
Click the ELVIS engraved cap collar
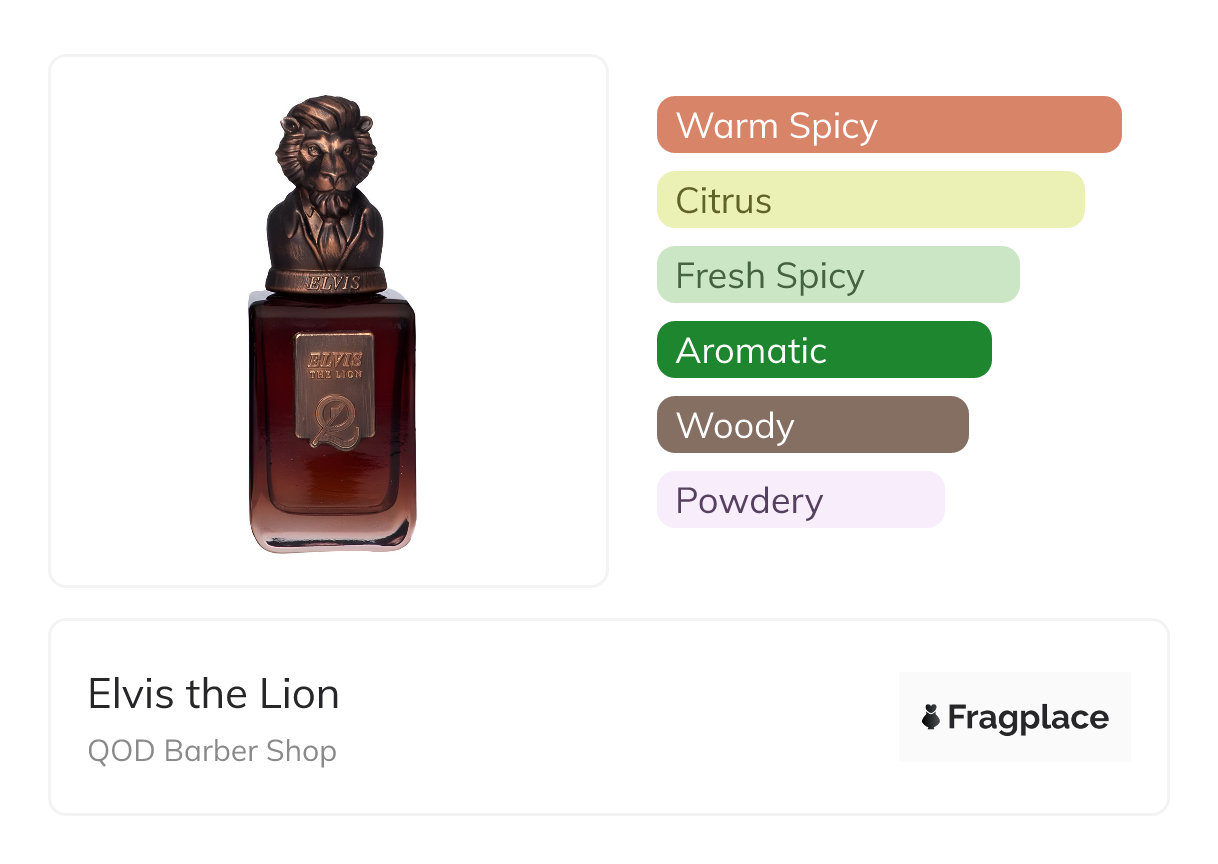pyautogui.click(x=327, y=281)
